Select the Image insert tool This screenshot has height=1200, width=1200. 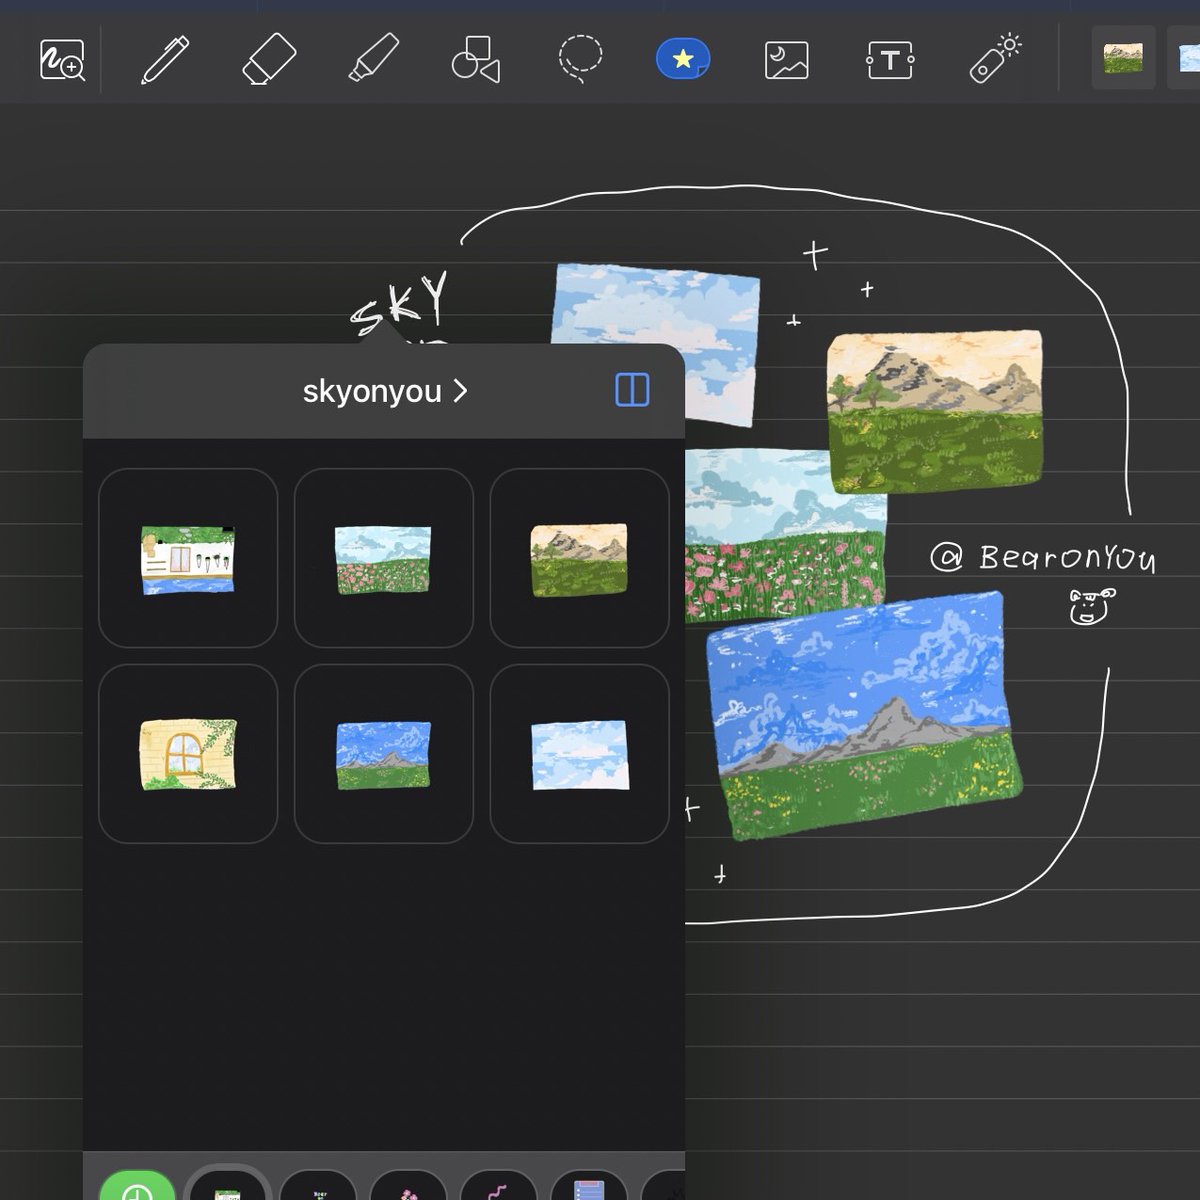click(786, 60)
